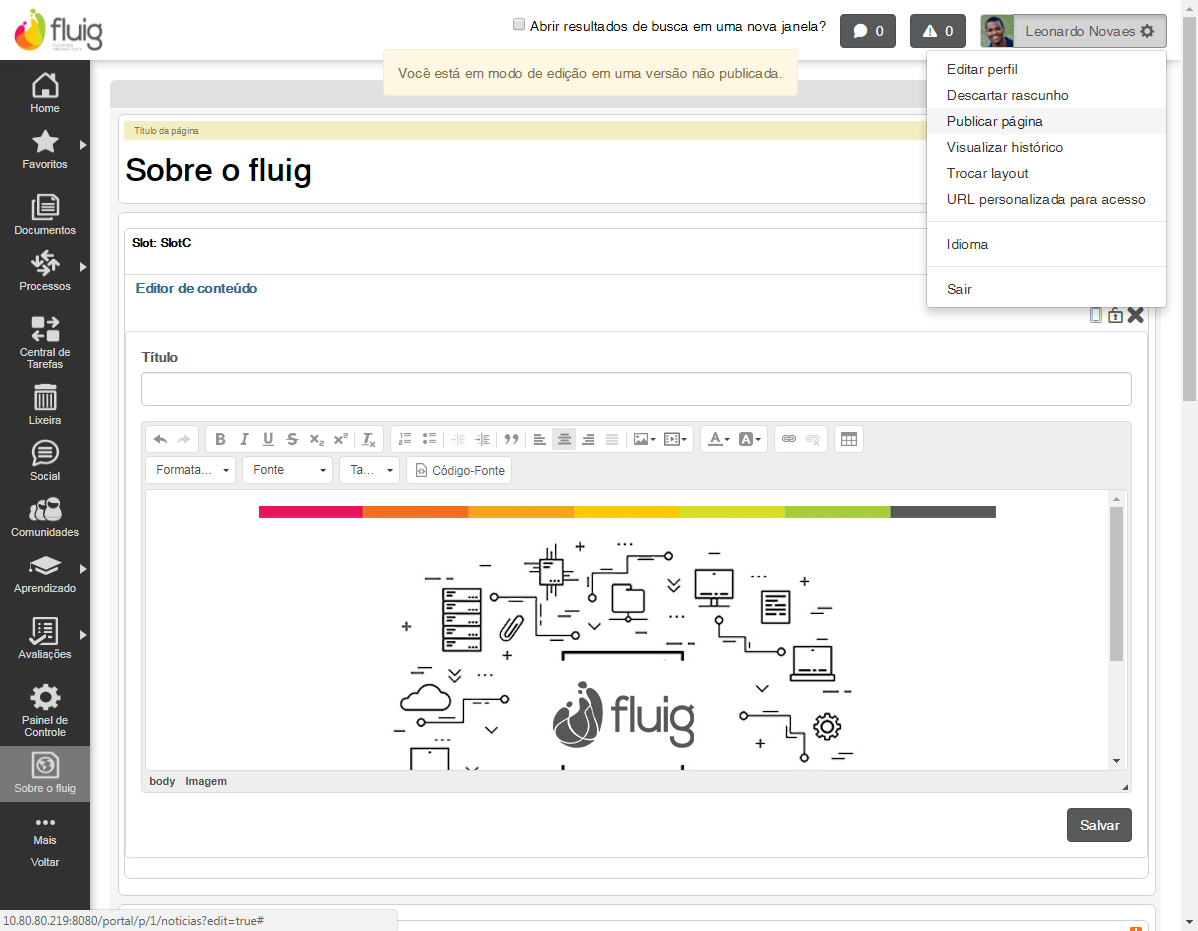Remove the content editor widget (X)

pos(1135,315)
